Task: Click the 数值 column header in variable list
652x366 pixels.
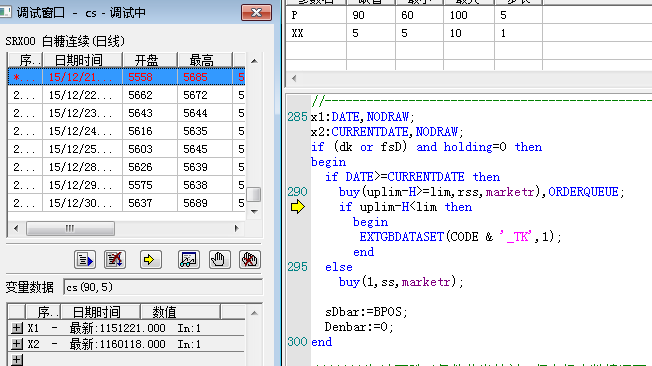Action: (180, 312)
